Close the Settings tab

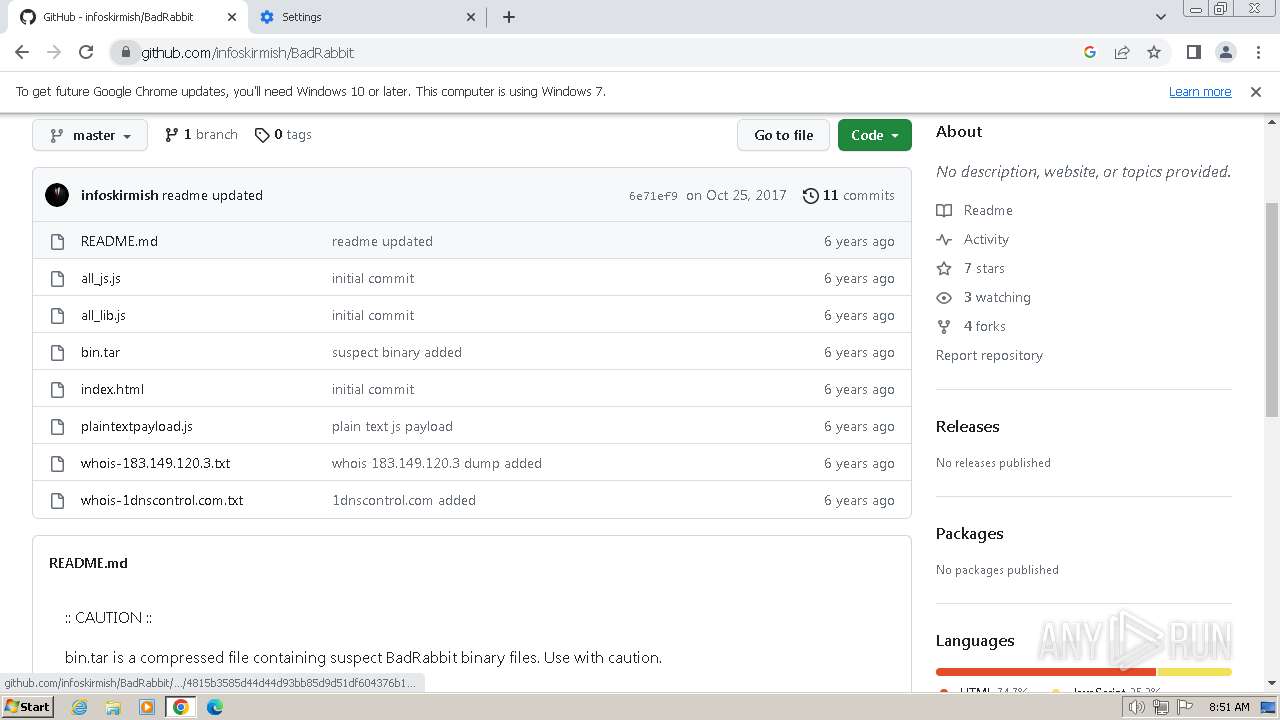(x=472, y=17)
